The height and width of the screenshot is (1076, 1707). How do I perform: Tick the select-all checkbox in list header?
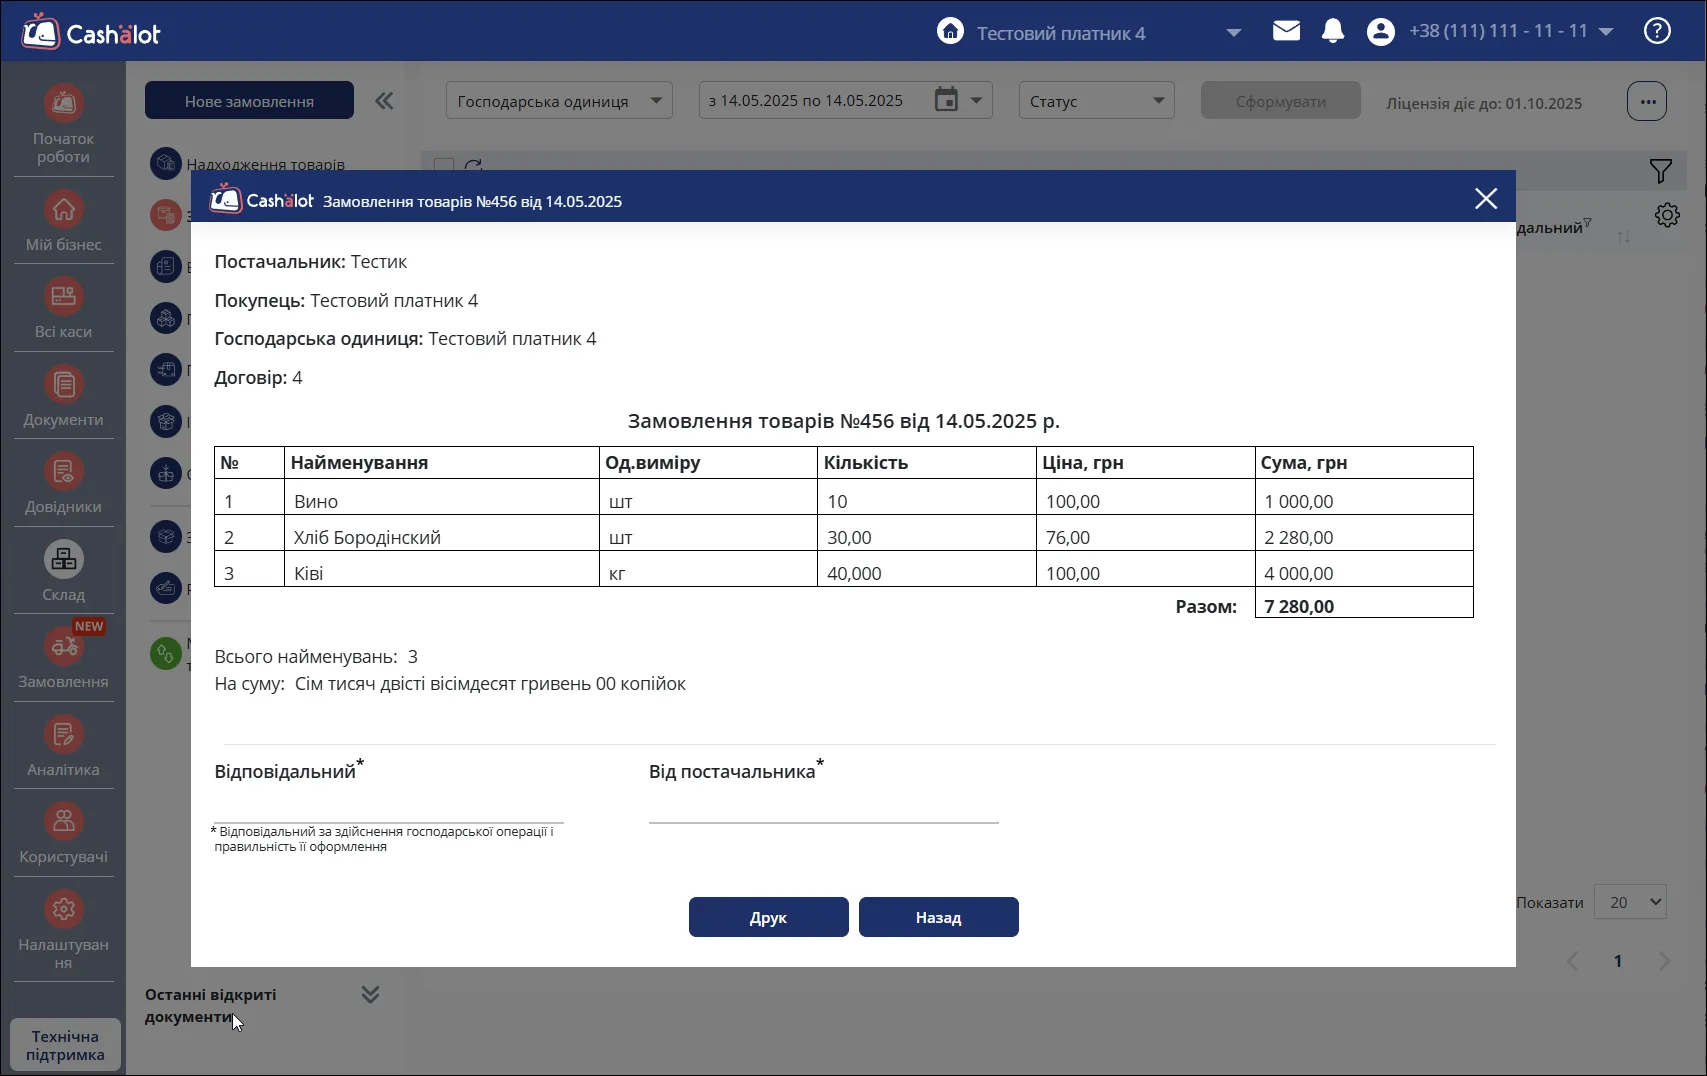tap(444, 166)
